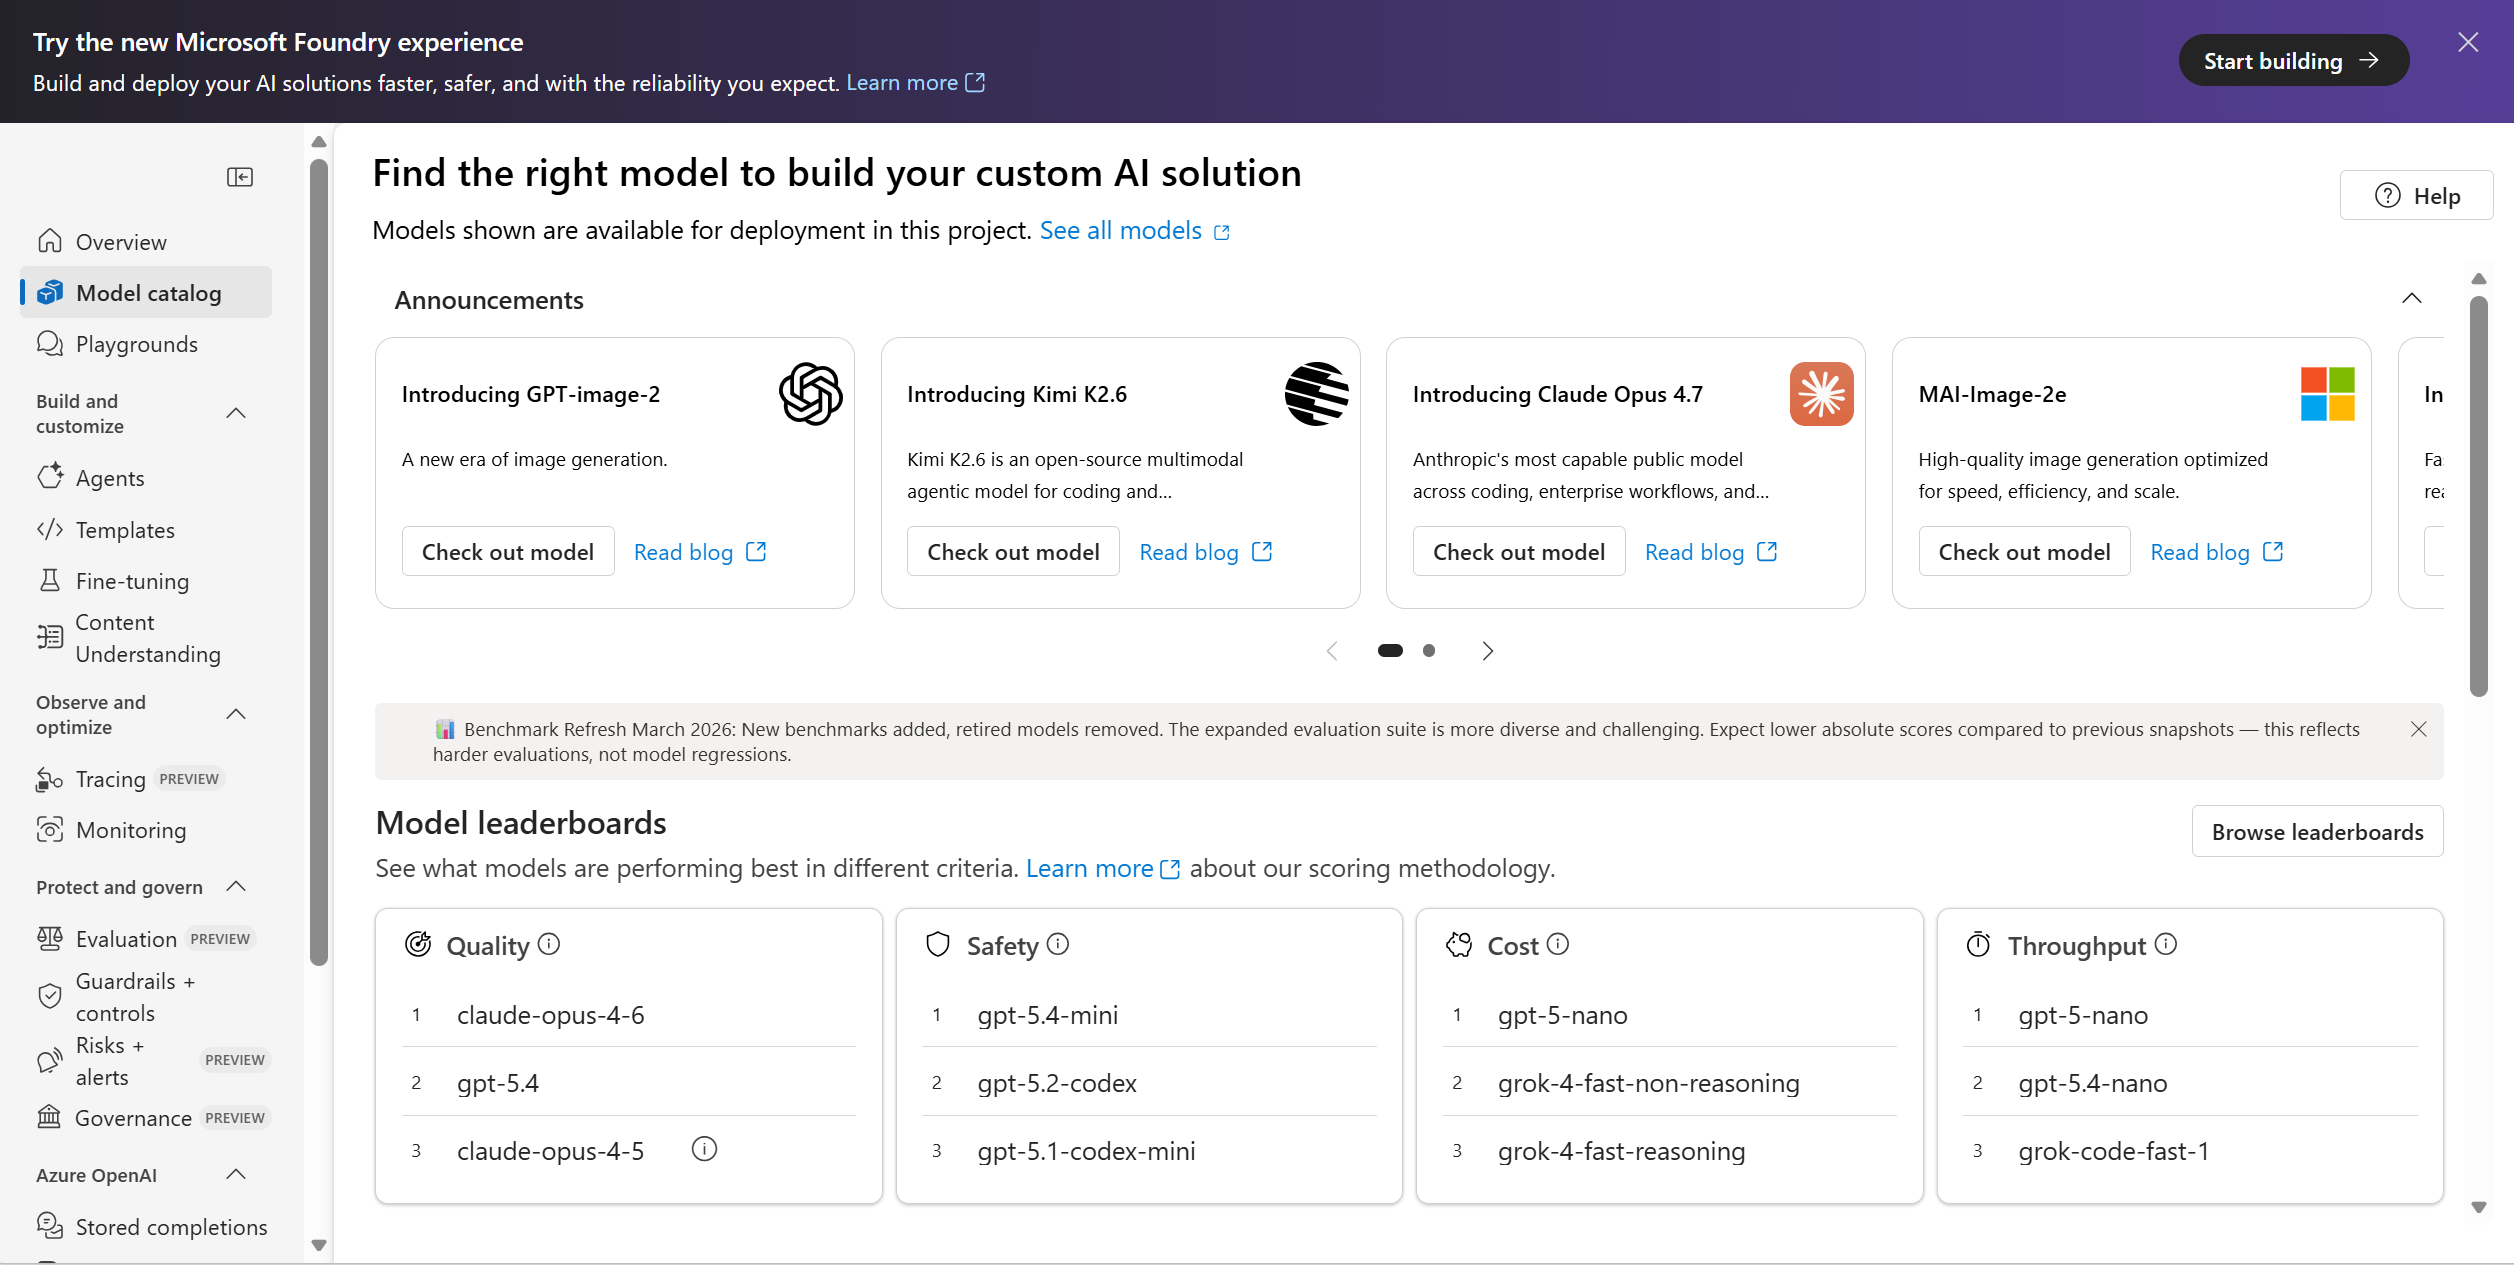This screenshot has width=2514, height=1265.
Task: Go to next announcements carousel page
Action: click(x=1487, y=651)
